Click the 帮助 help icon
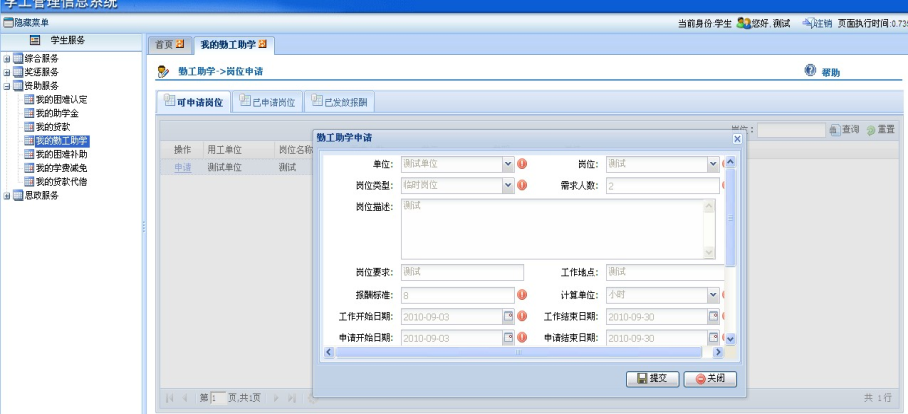 [810, 72]
